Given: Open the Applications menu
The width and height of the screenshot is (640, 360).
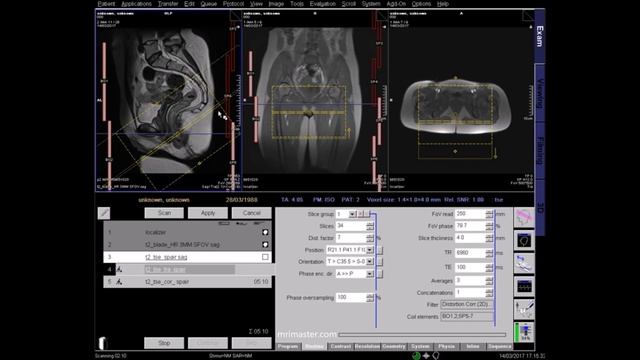Looking at the screenshot, I should [x=136, y=4].
